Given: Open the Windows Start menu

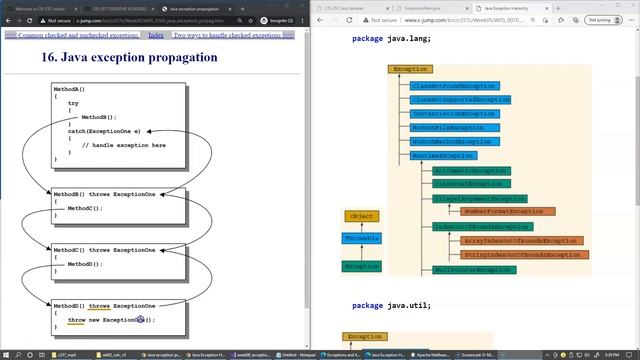Looking at the screenshot, I should [x=6, y=355].
